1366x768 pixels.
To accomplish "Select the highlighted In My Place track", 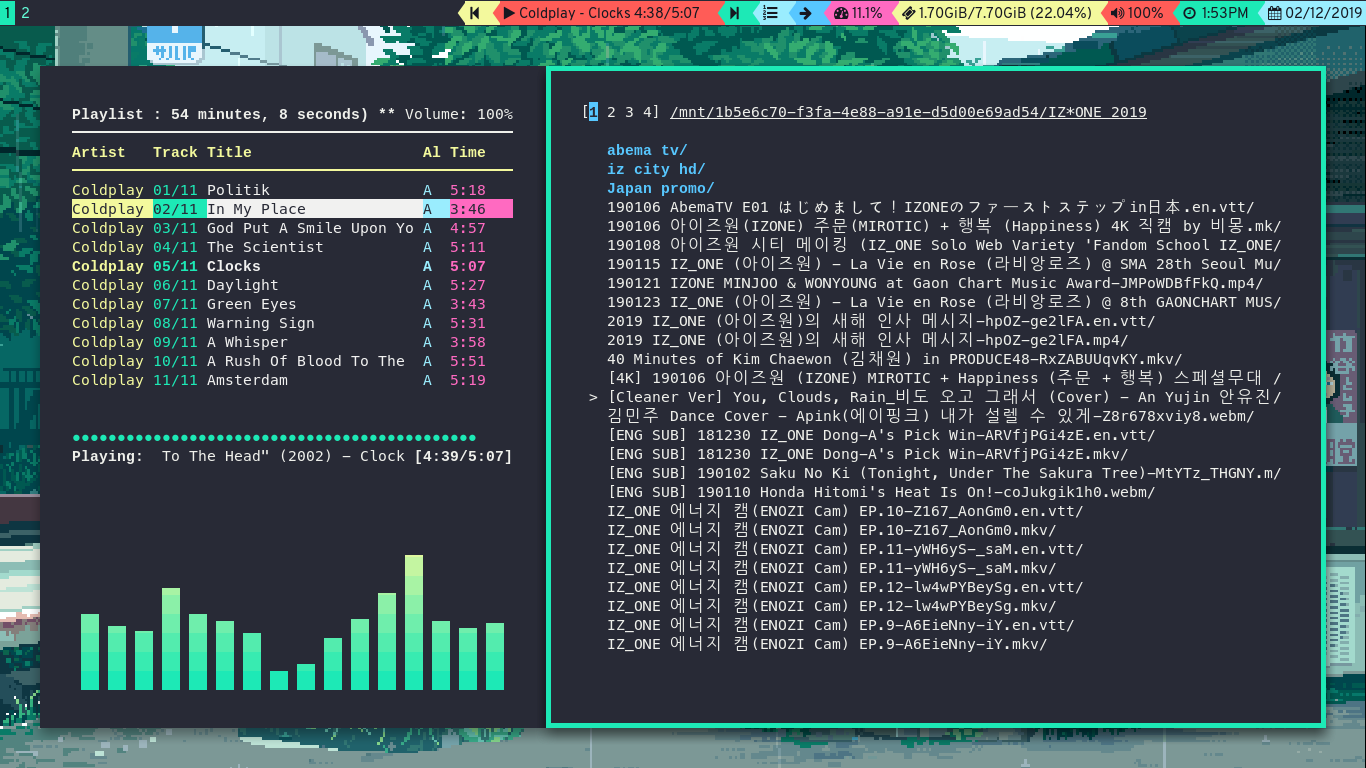I will pos(292,209).
